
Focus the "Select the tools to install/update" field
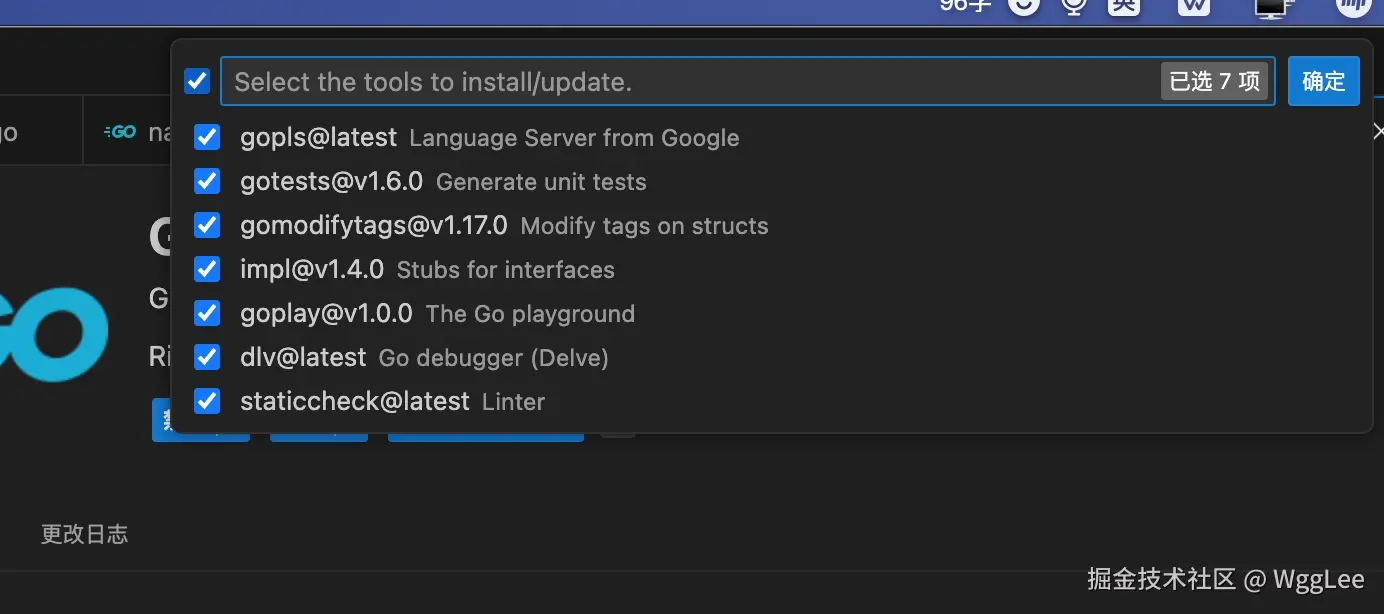click(x=690, y=81)
